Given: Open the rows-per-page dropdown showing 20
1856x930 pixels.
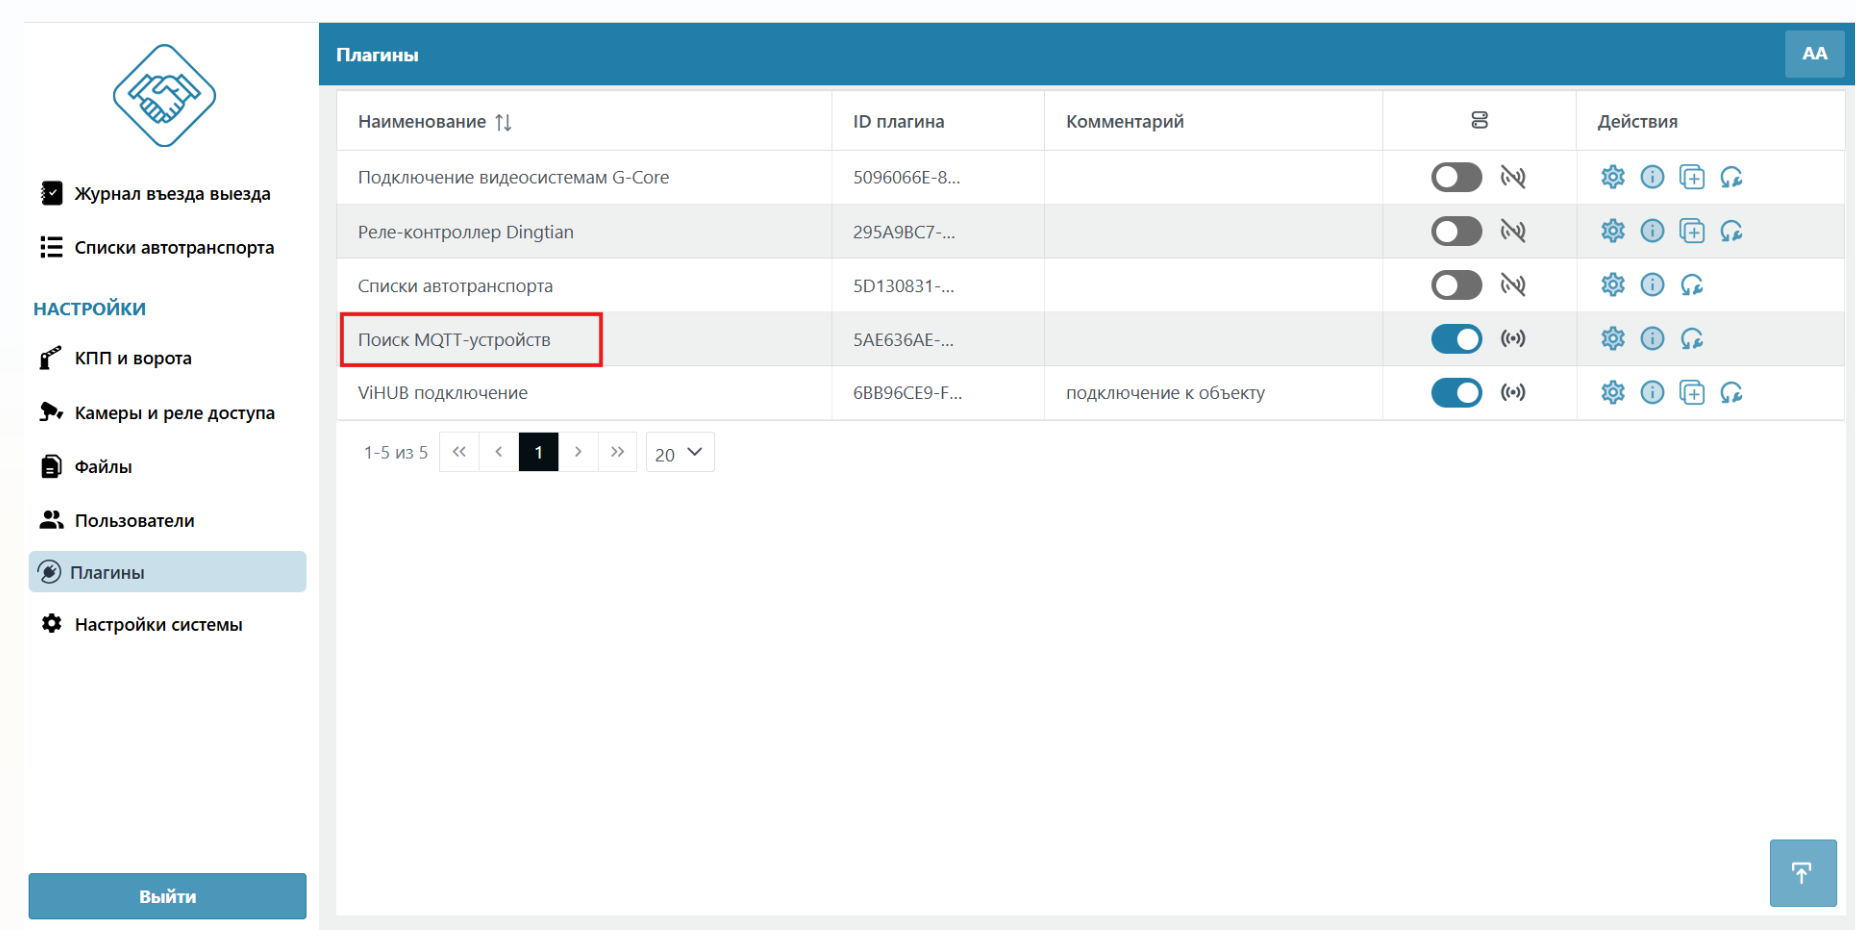Looking at the screenshot, I should pyautogui.click(x=680, y=453).
